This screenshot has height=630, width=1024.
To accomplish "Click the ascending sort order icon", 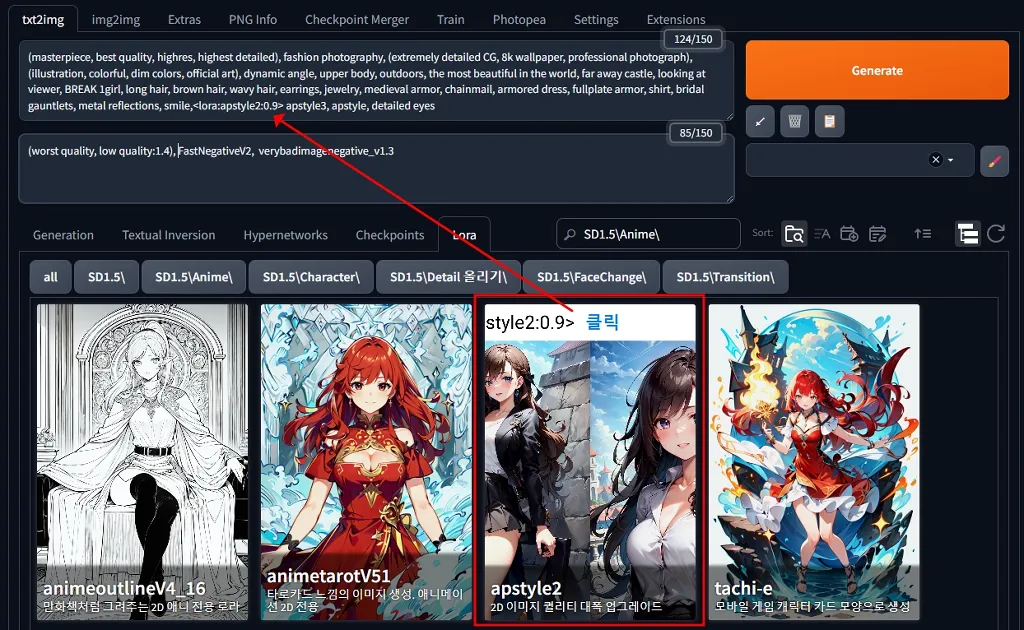I will [x=922, y=234].
